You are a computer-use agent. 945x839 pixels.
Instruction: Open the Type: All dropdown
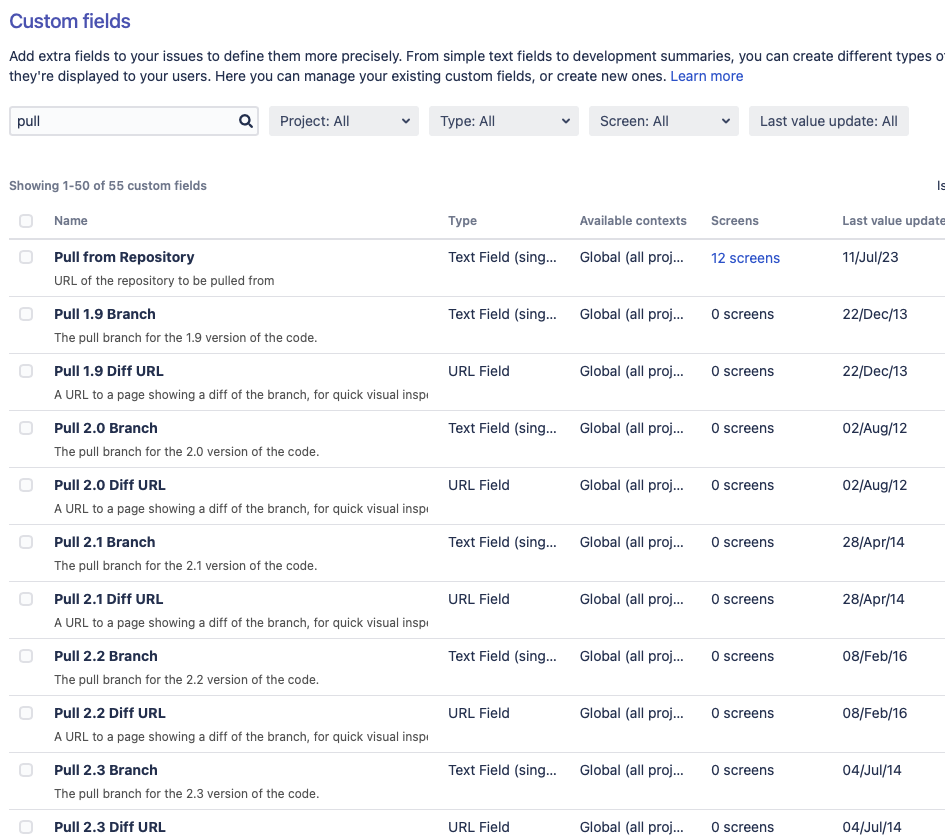point(504,121)
